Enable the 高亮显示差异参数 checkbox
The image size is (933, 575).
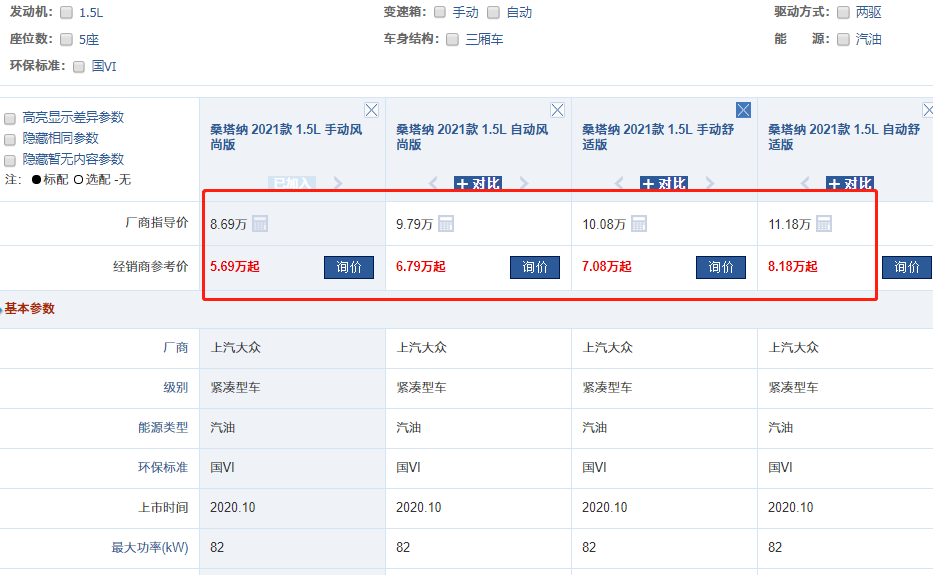pos(10,118)
